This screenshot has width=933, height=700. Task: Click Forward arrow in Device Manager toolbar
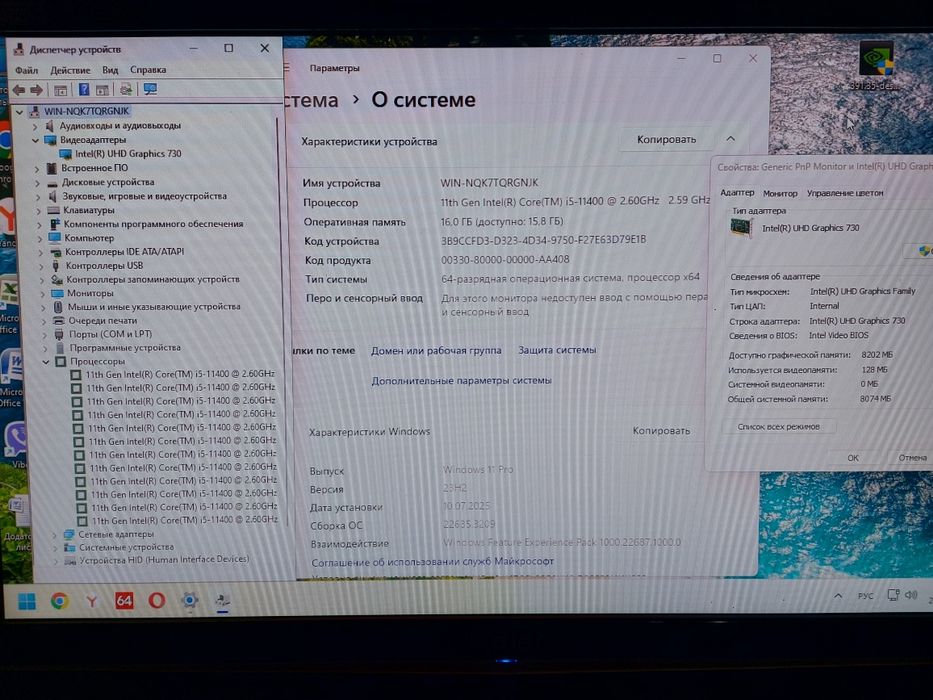(36, 90)
